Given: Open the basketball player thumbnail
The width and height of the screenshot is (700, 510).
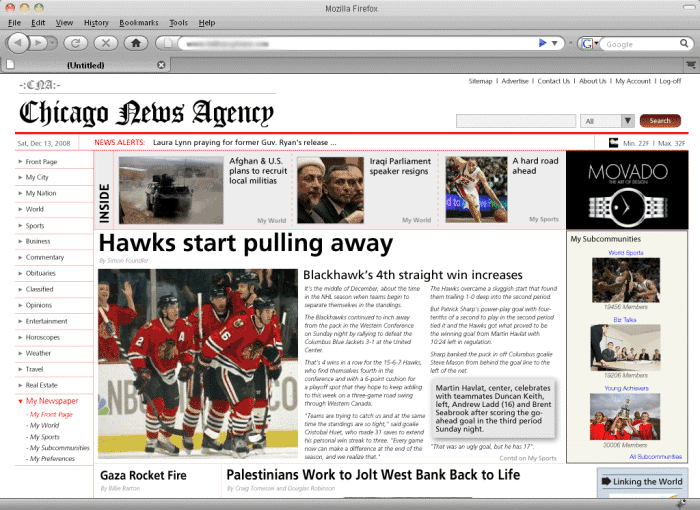Looking at the screenshot, I should pos(476,189).
